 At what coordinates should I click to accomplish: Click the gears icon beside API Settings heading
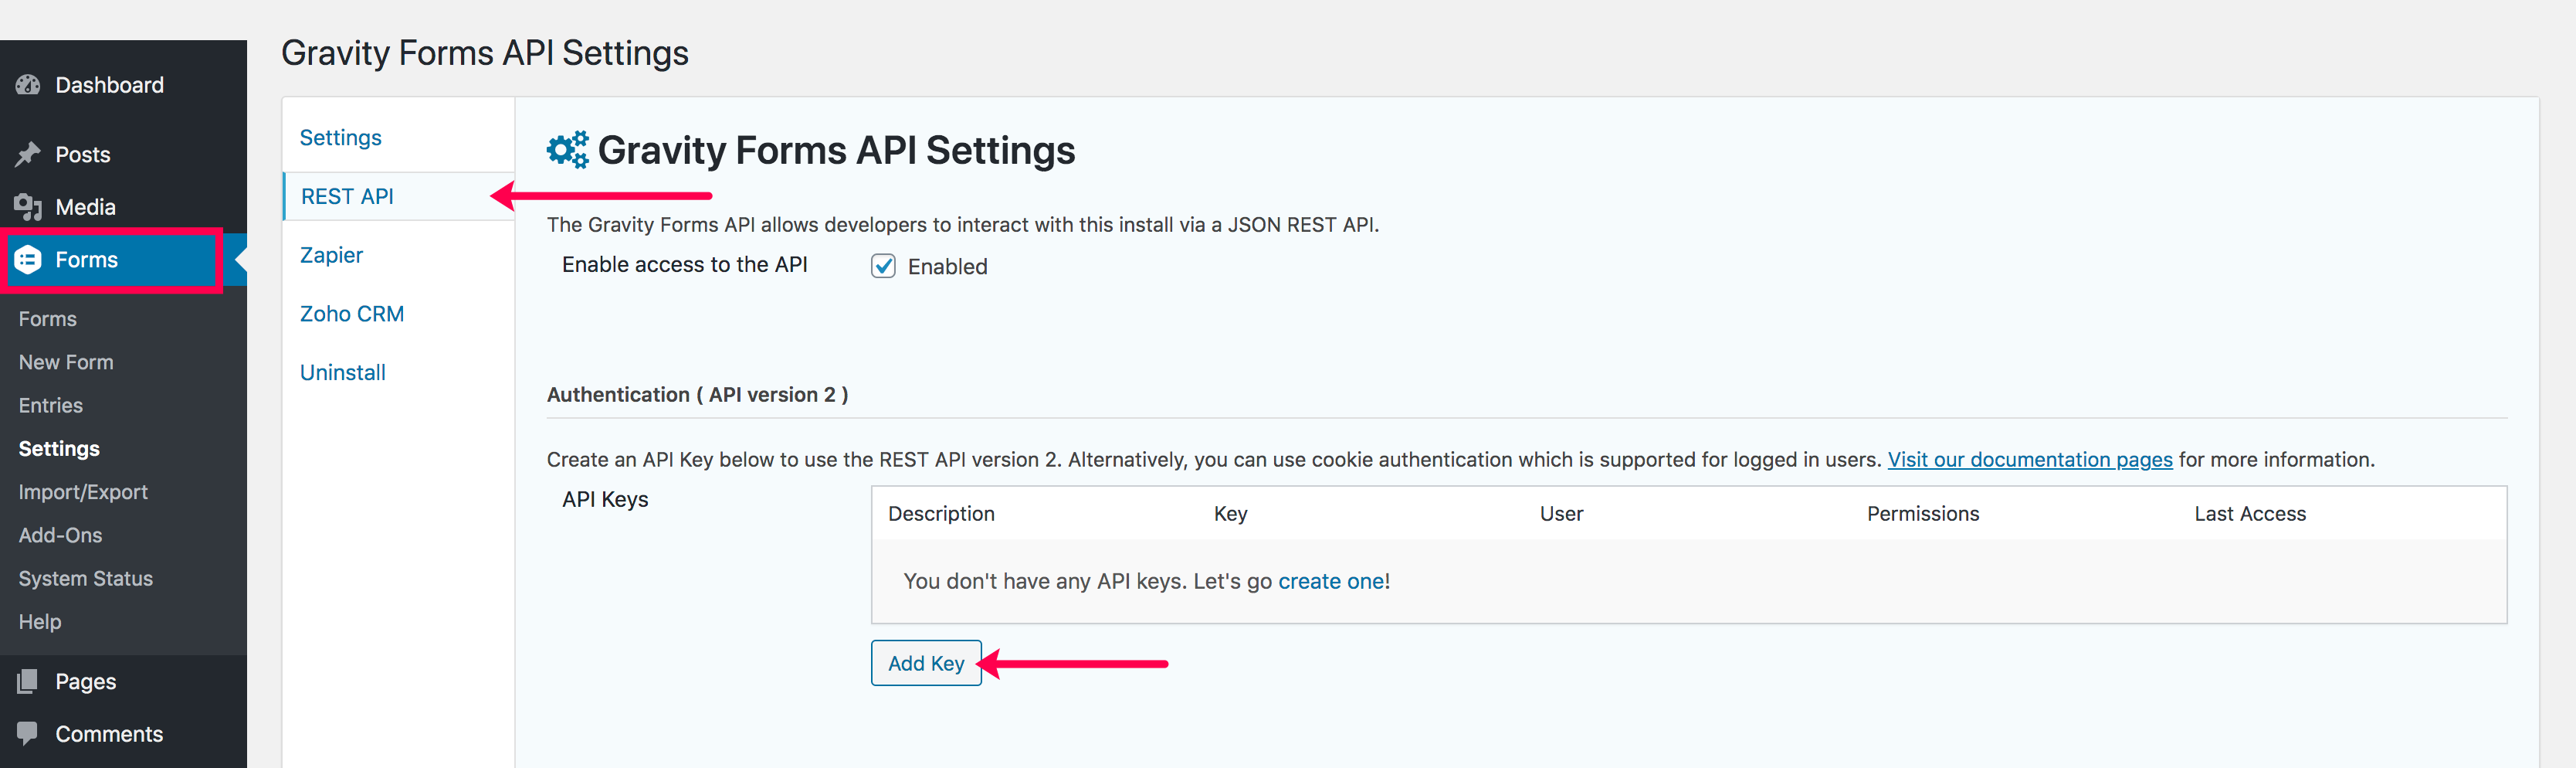click(x=567, y=150)
